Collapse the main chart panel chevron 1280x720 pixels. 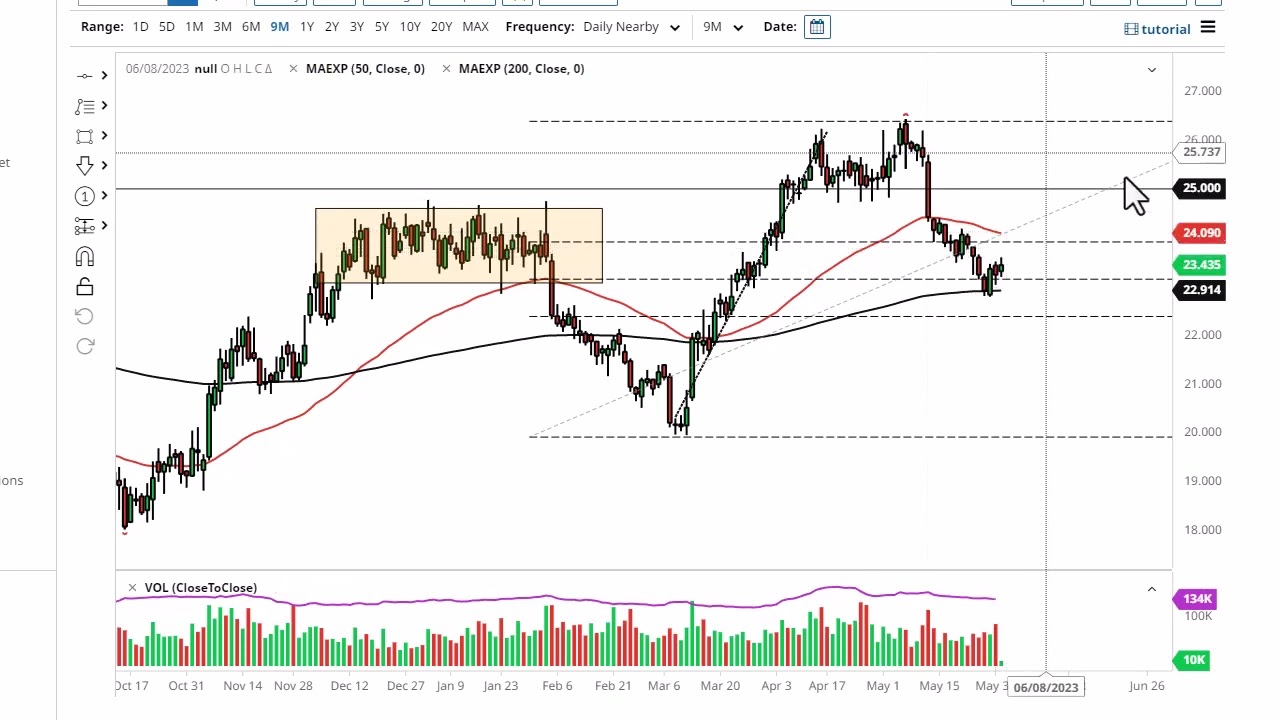(1151, 70)
